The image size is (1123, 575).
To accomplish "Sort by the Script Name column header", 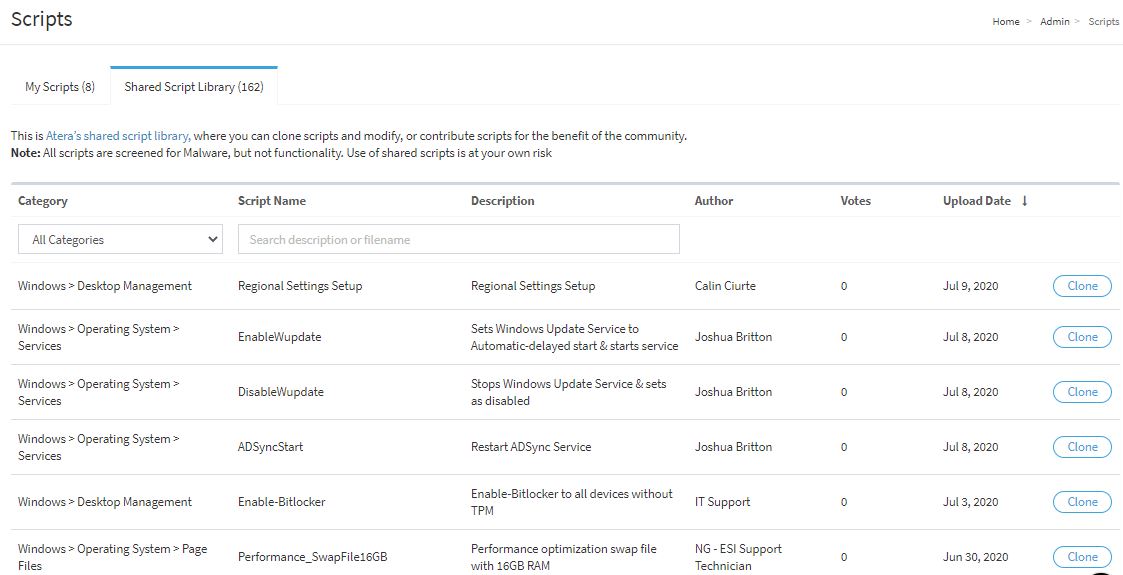I will coord(271,201).
